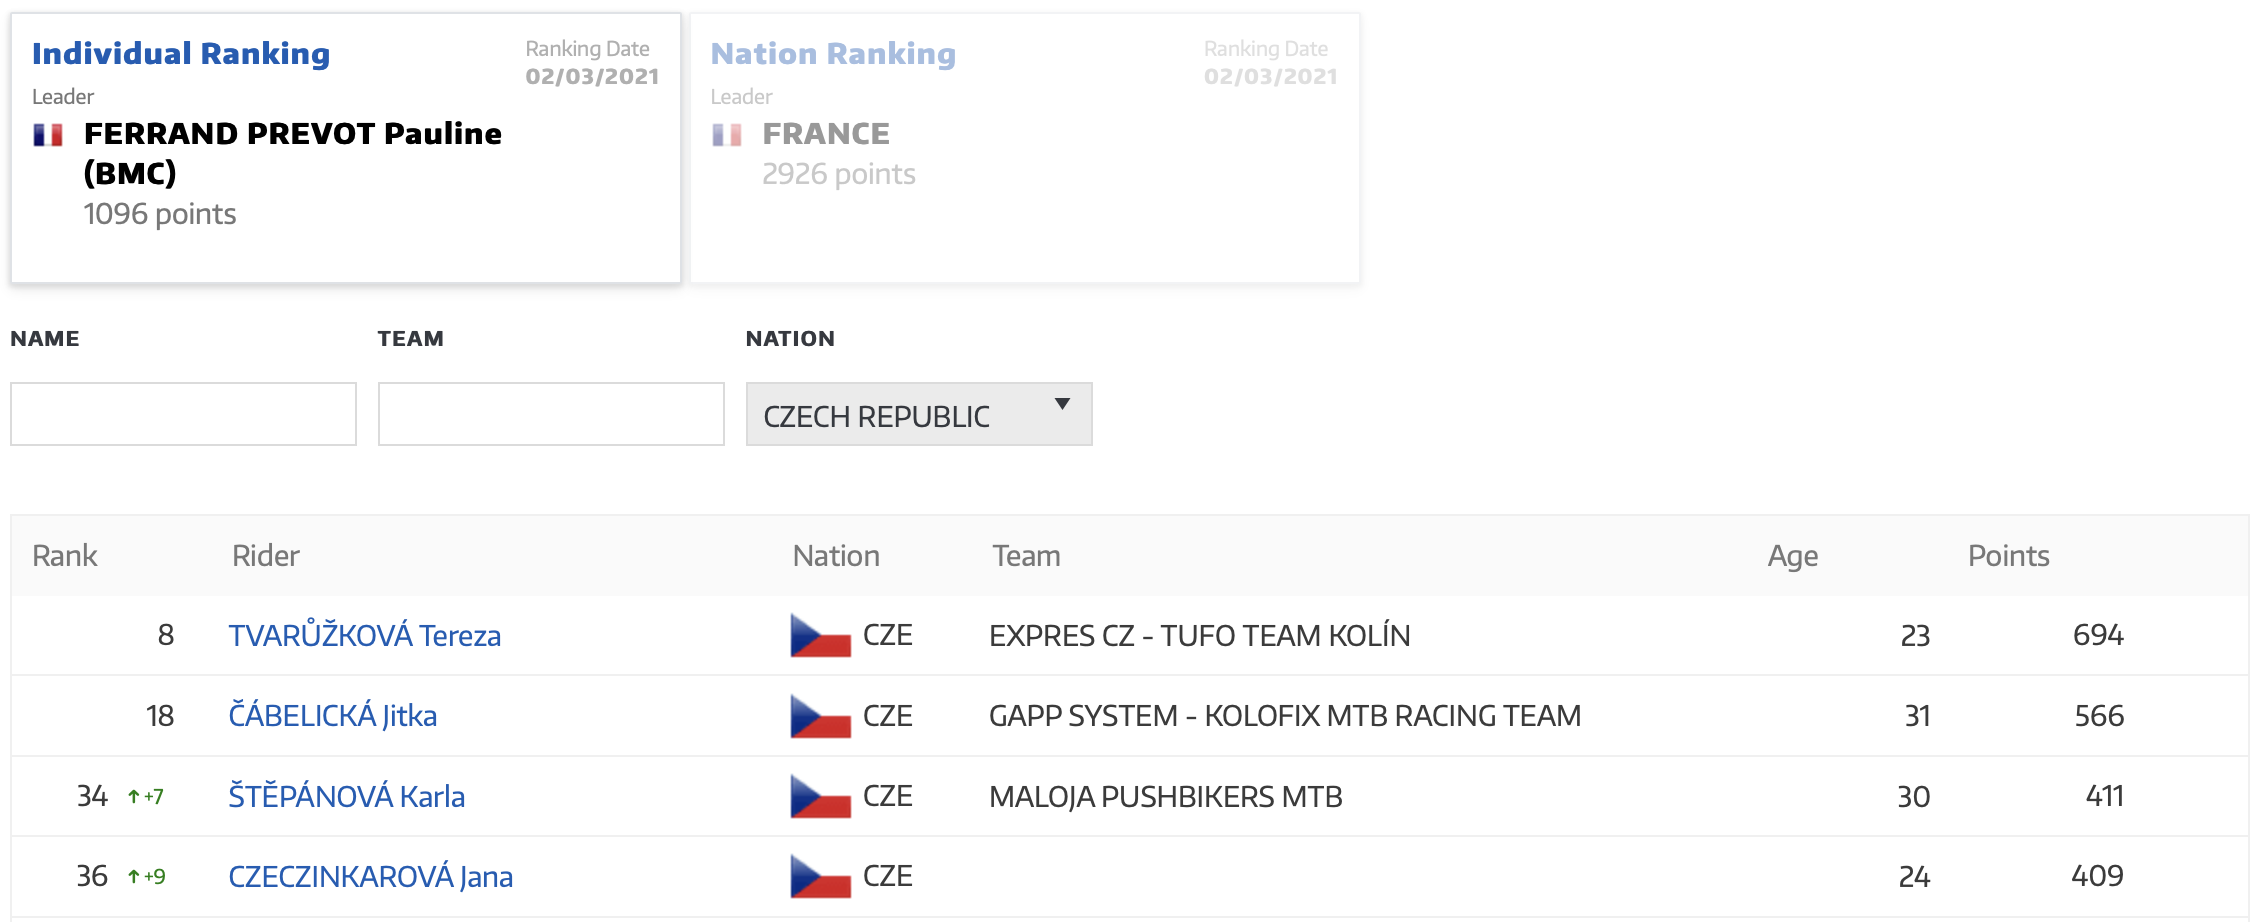Click Czech flag in Czeczinkarová row
The image size is (2258, 922).
(x=820, y=876)
